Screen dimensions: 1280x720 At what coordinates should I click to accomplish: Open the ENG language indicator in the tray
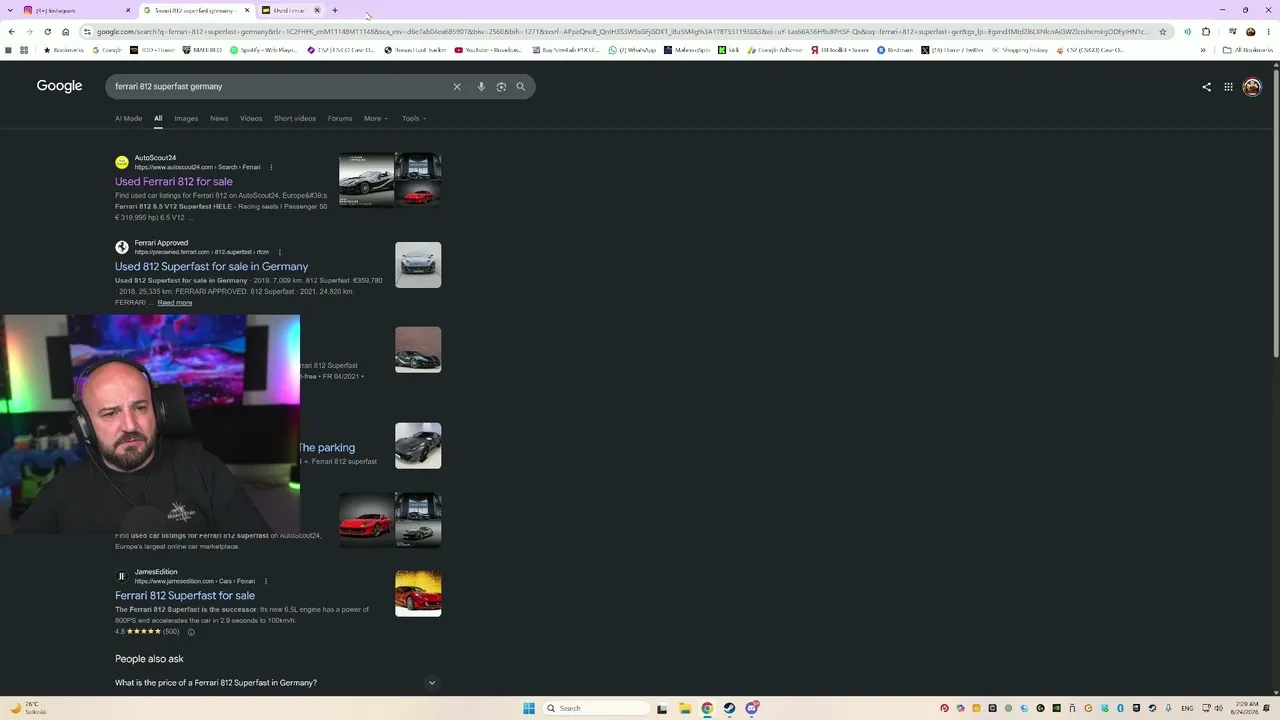[1187, 708]
